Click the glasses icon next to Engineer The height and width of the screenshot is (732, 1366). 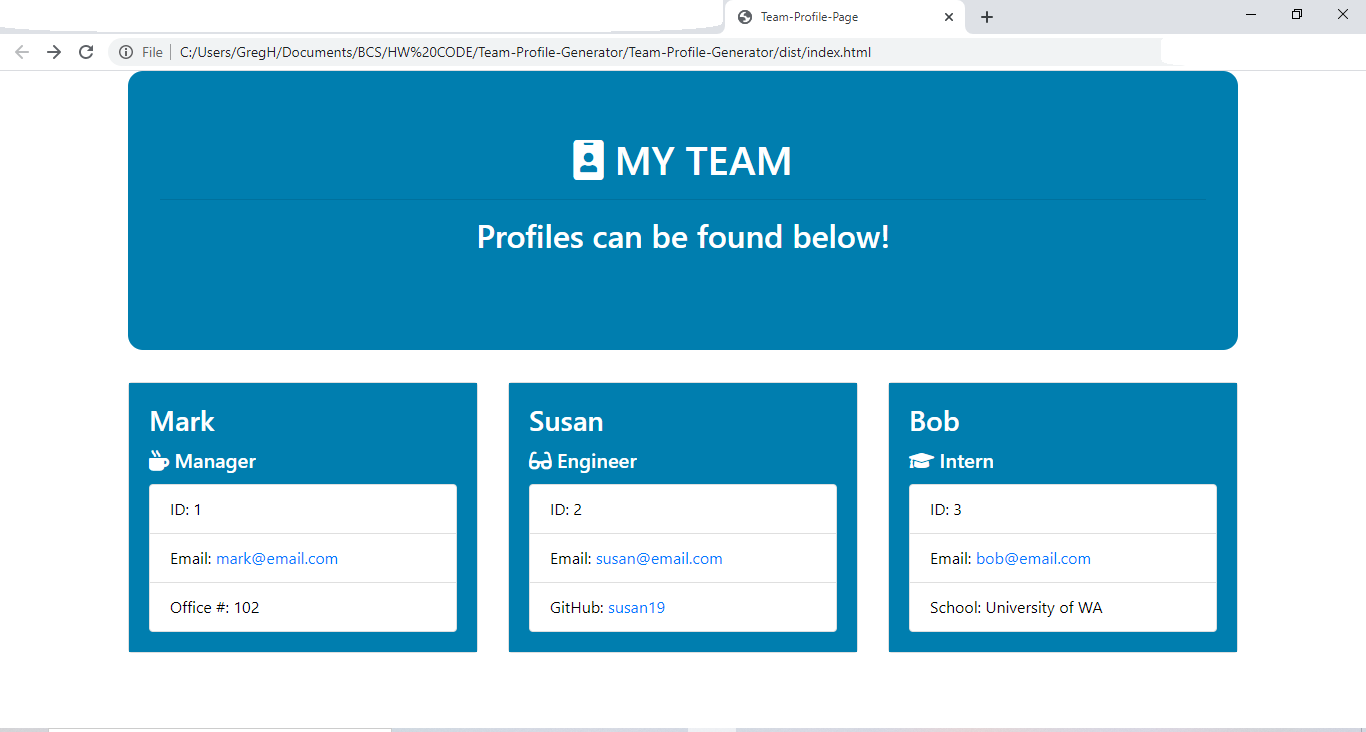pyautogui.click(x=538, y=460)
